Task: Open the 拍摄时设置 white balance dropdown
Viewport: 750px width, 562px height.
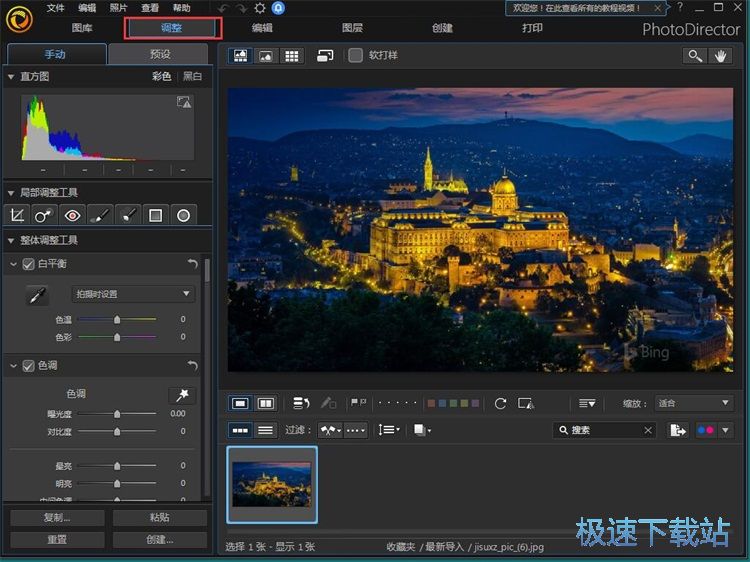Action: 133,294
